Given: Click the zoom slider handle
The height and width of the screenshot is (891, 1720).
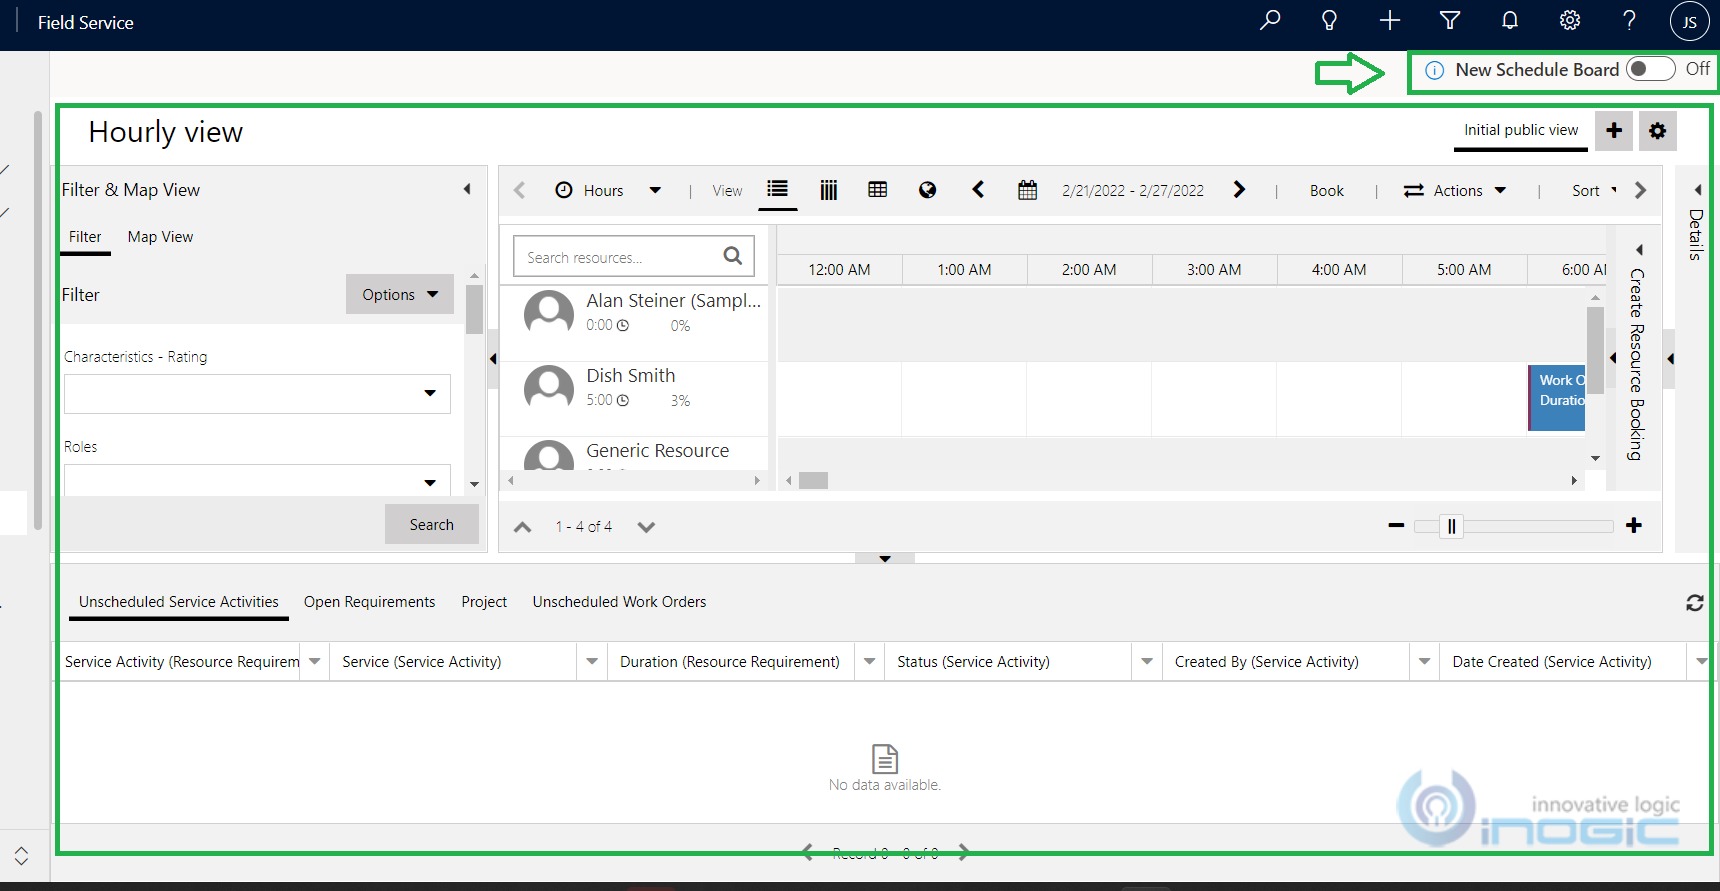Looking at the screenshot, I should pyautogui.click(x=1451, y=526).
